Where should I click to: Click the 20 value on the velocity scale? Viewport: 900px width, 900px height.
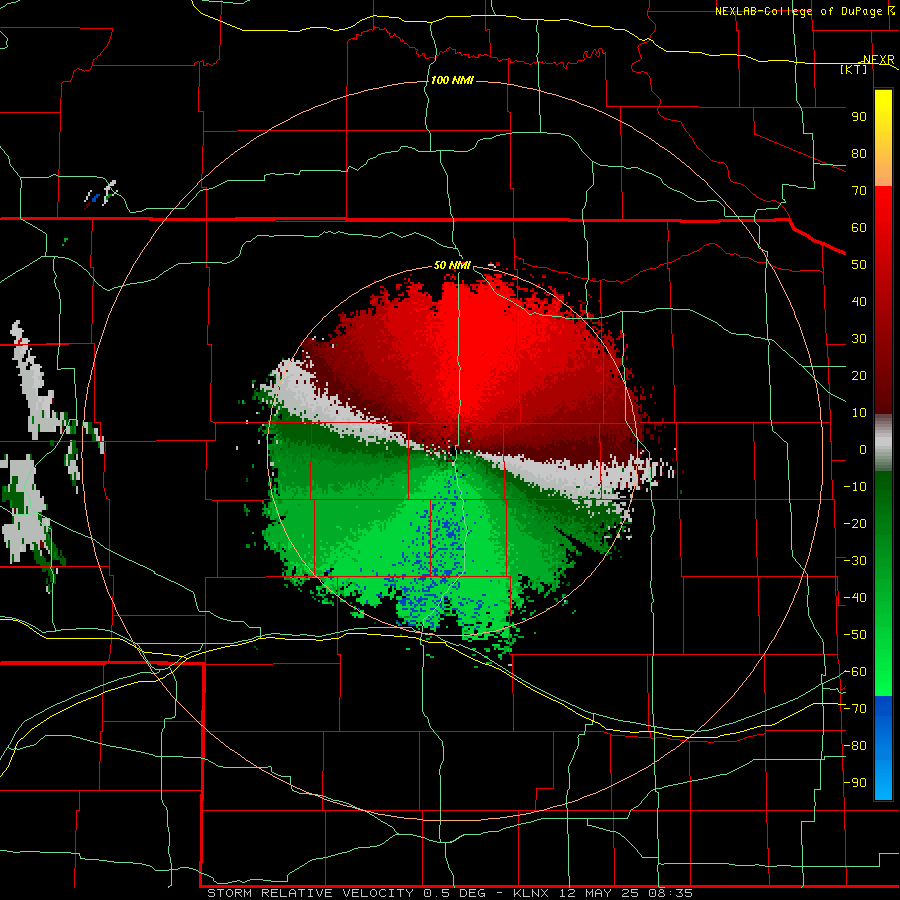(x=859, y=375)
